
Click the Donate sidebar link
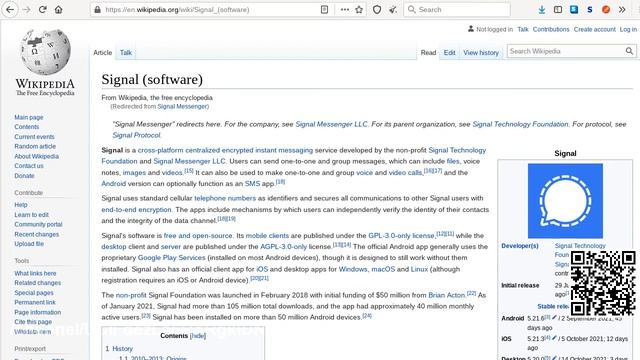[x=24, y=176]
